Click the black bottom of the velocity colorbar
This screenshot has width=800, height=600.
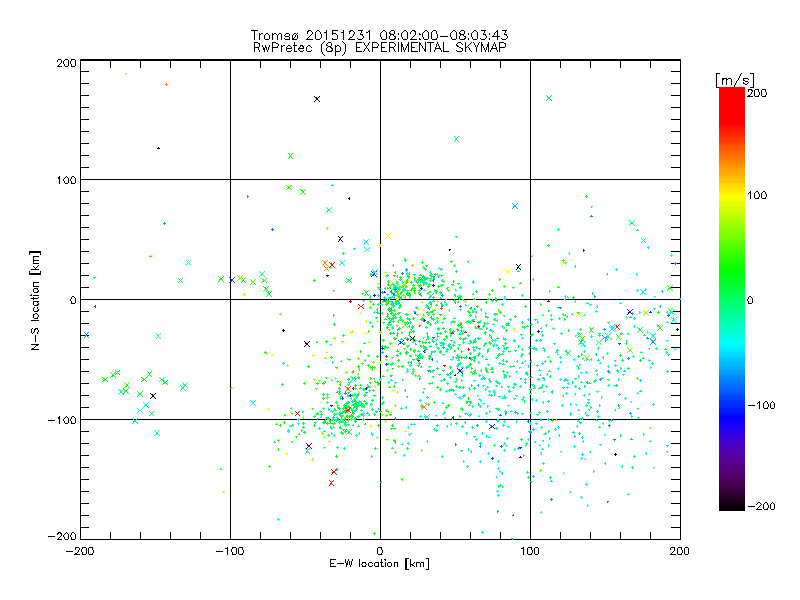[x=732, y=505]
